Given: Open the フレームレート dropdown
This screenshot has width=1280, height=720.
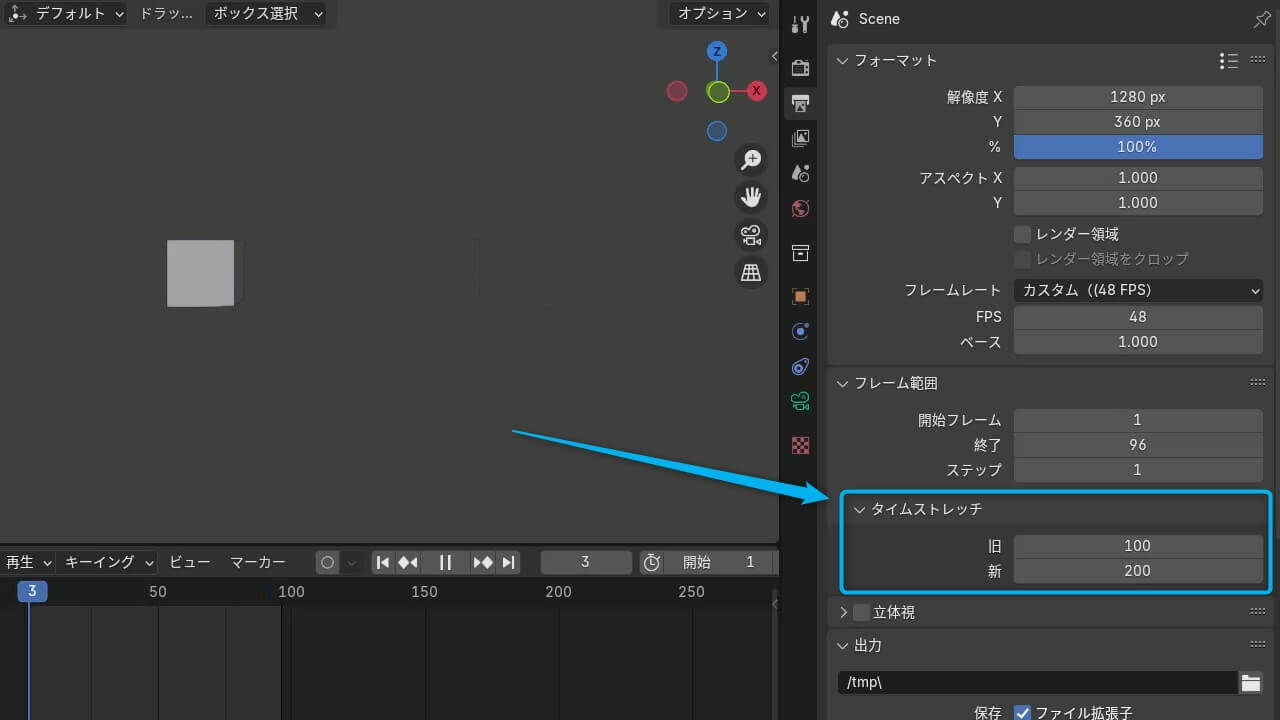Looking at the screenshot, I should 1138,290.
